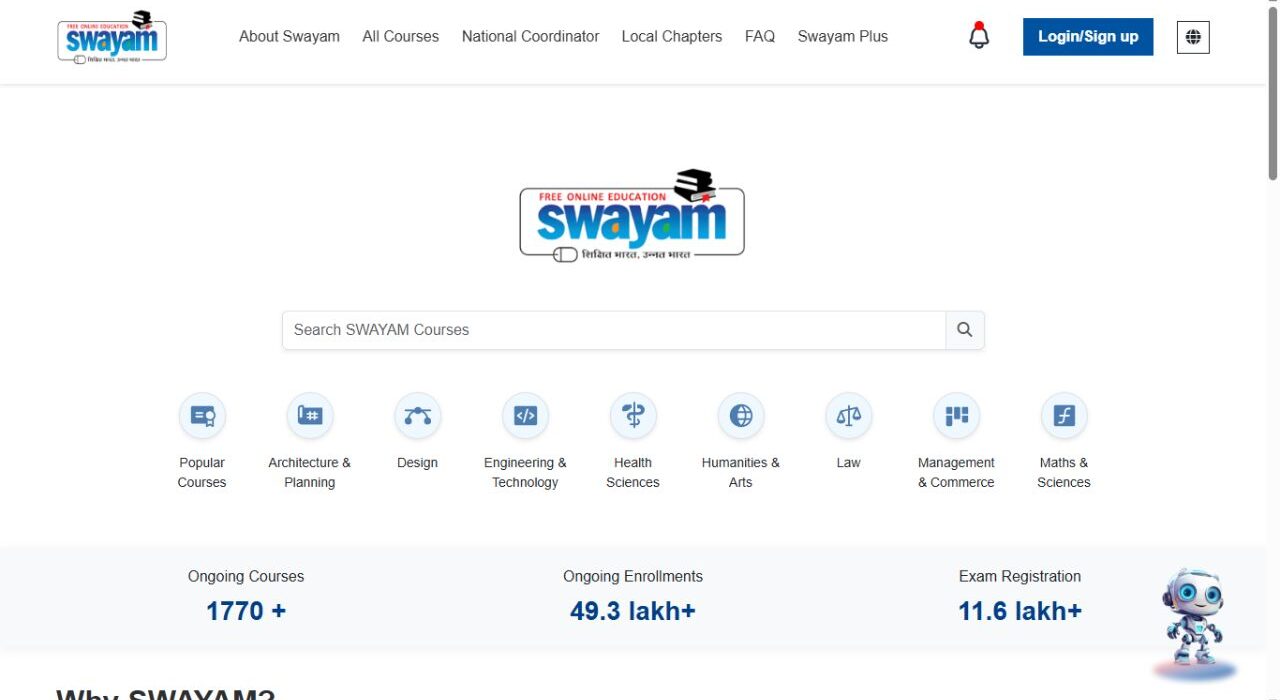1280x700 pixels.
Task: Open the Maths & Sciences icon
Action: click(x=1064, y=416)
